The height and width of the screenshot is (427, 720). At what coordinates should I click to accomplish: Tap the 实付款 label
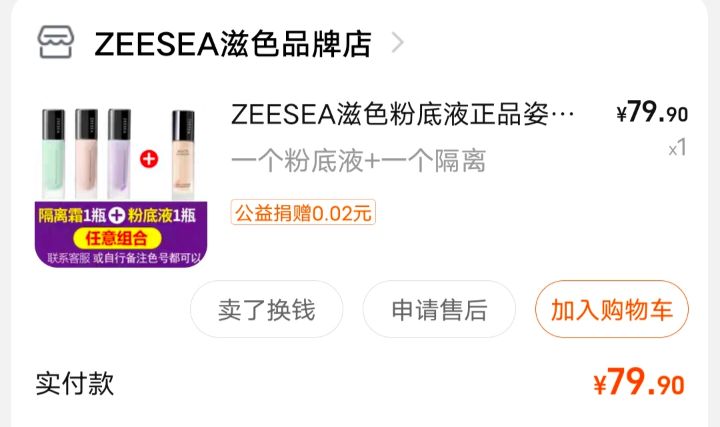[x=75, y=383]
